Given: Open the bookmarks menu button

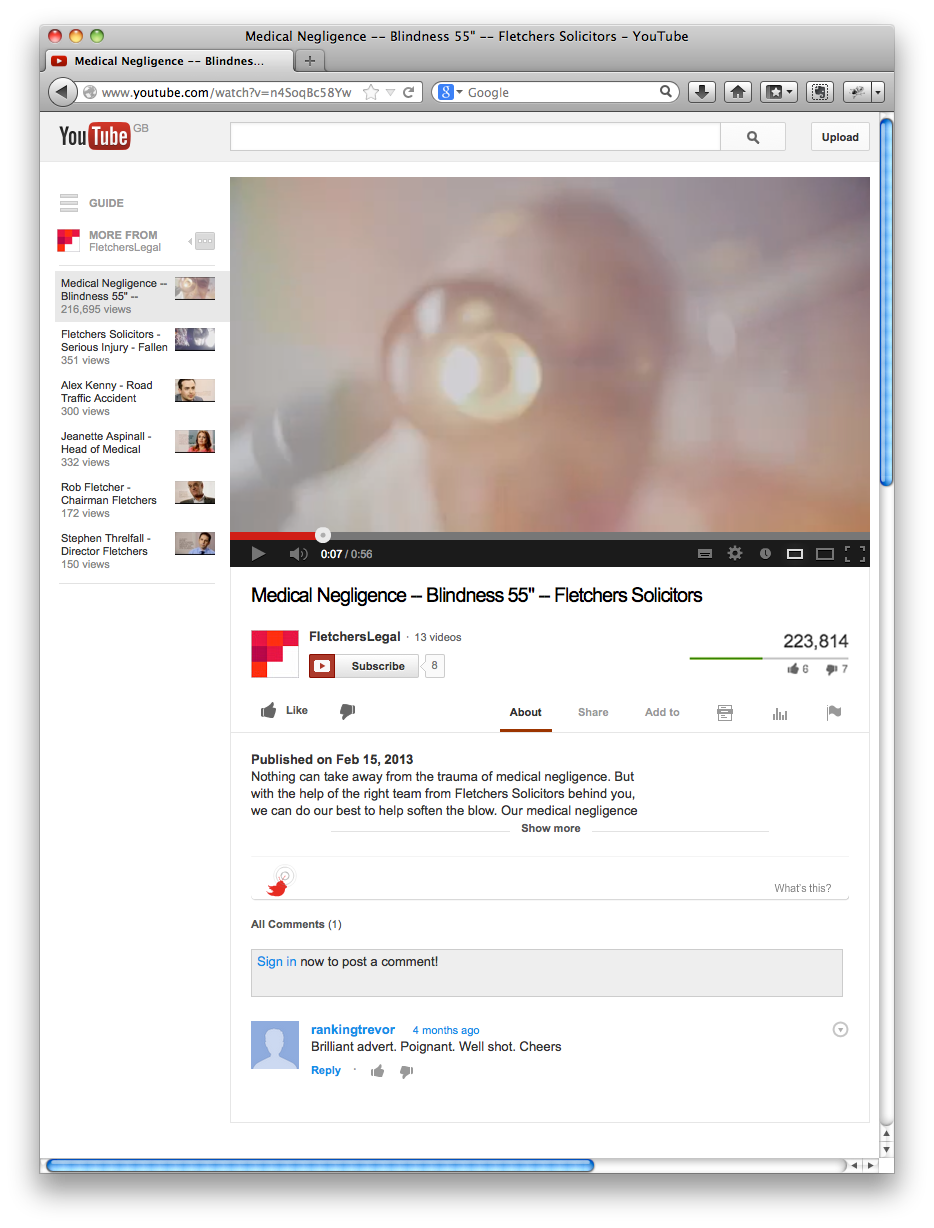Looking at the screenshot, I should [778, 92].
